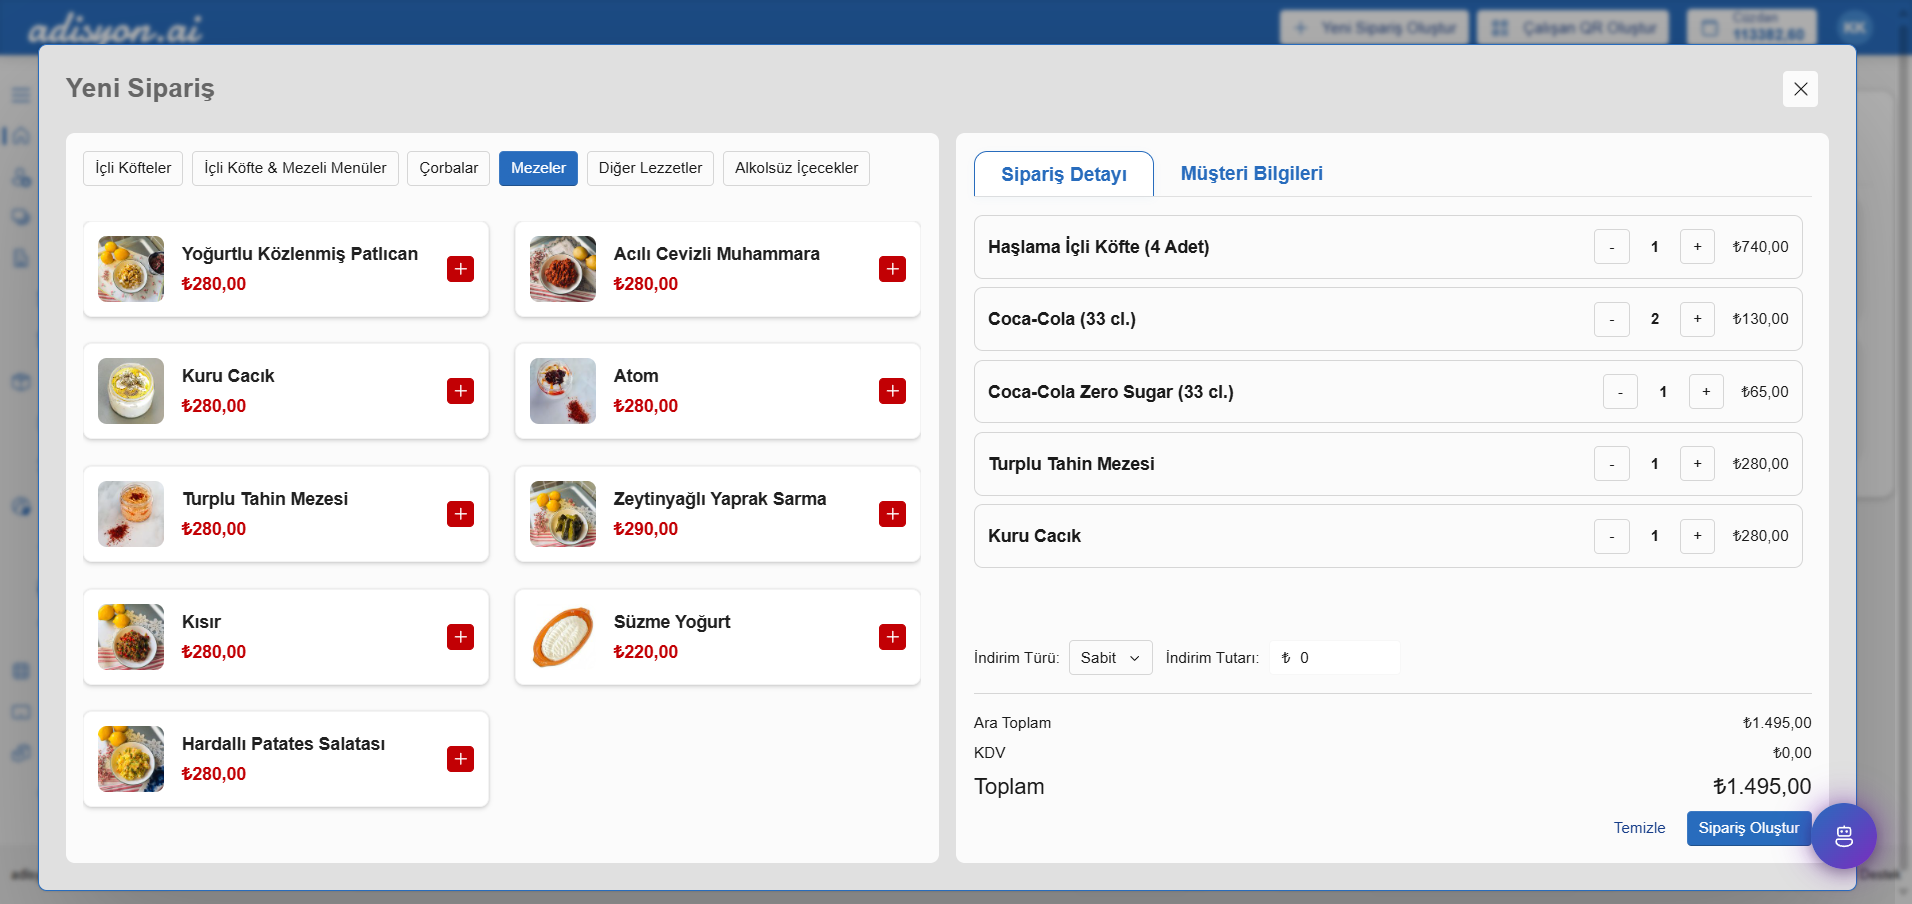Image resolution: width=1912 pixels, height=904 pixels.
Task: Add Yoğurtlu Közlenmiş Patlıcan with plus icon
Action: (460, 269)
